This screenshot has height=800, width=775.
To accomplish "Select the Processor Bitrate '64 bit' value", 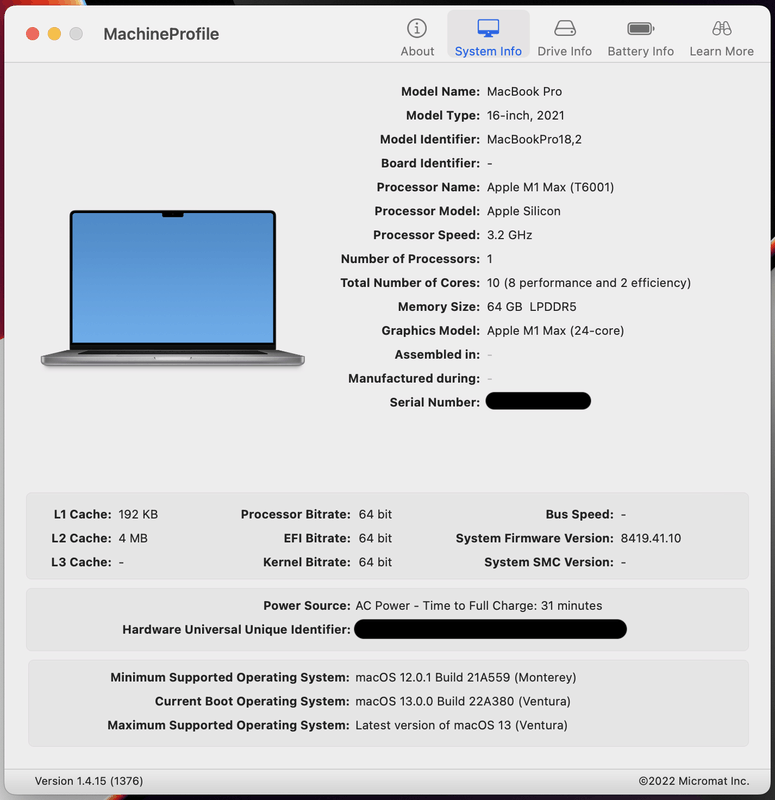I will tap(375, 514).
